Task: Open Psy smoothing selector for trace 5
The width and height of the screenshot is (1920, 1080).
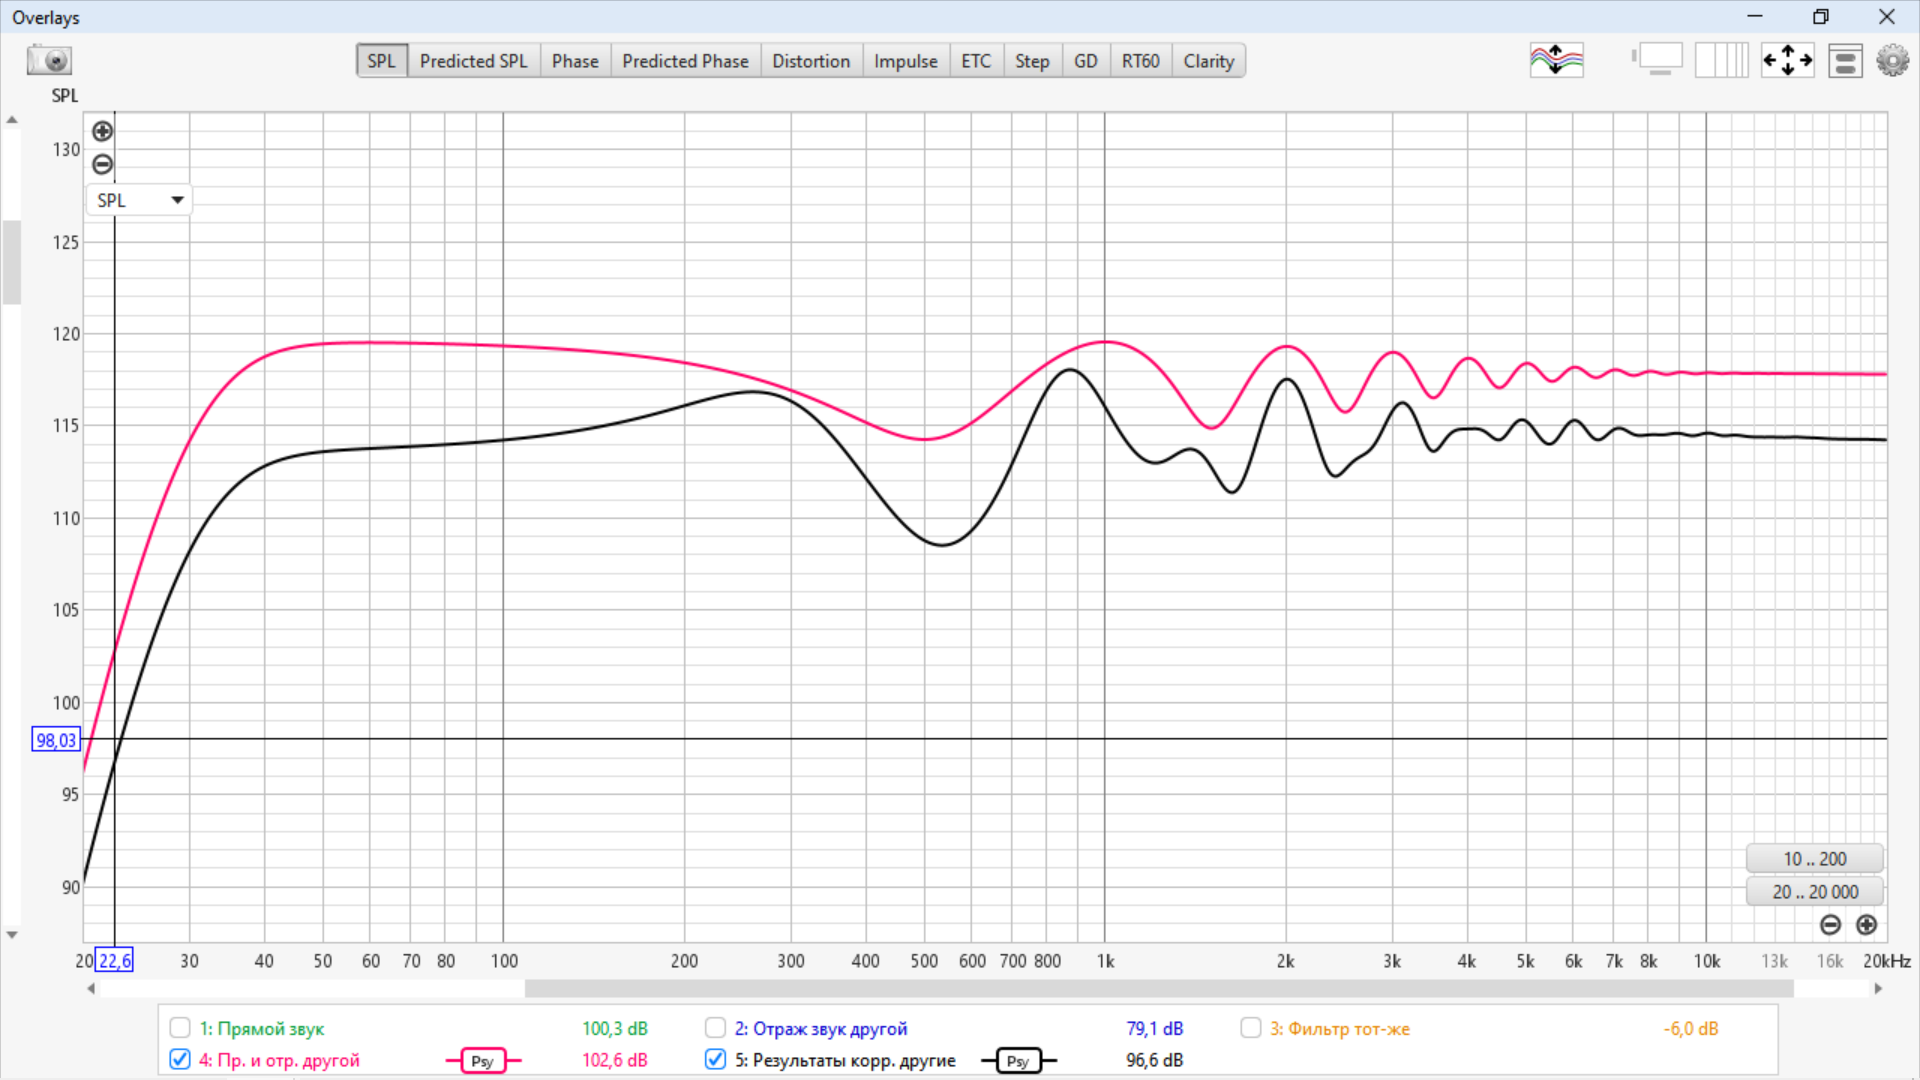Action: pos(1018,1061)
